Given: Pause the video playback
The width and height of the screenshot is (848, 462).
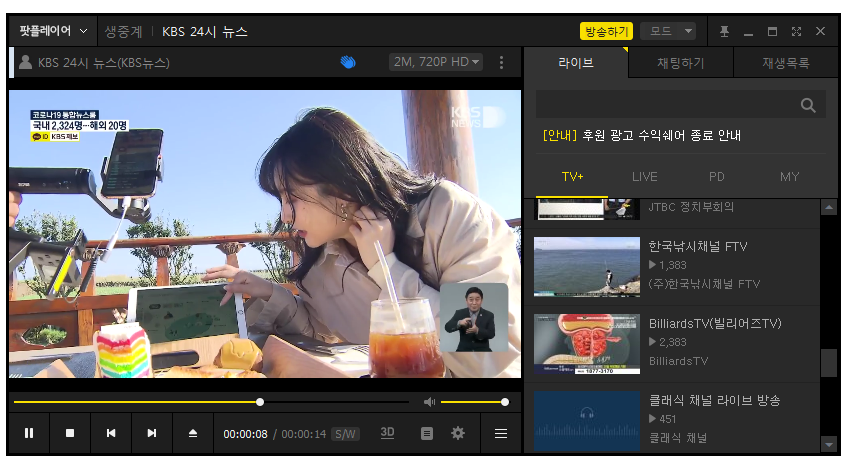Looking at the screenshot, I should (29, 433).
